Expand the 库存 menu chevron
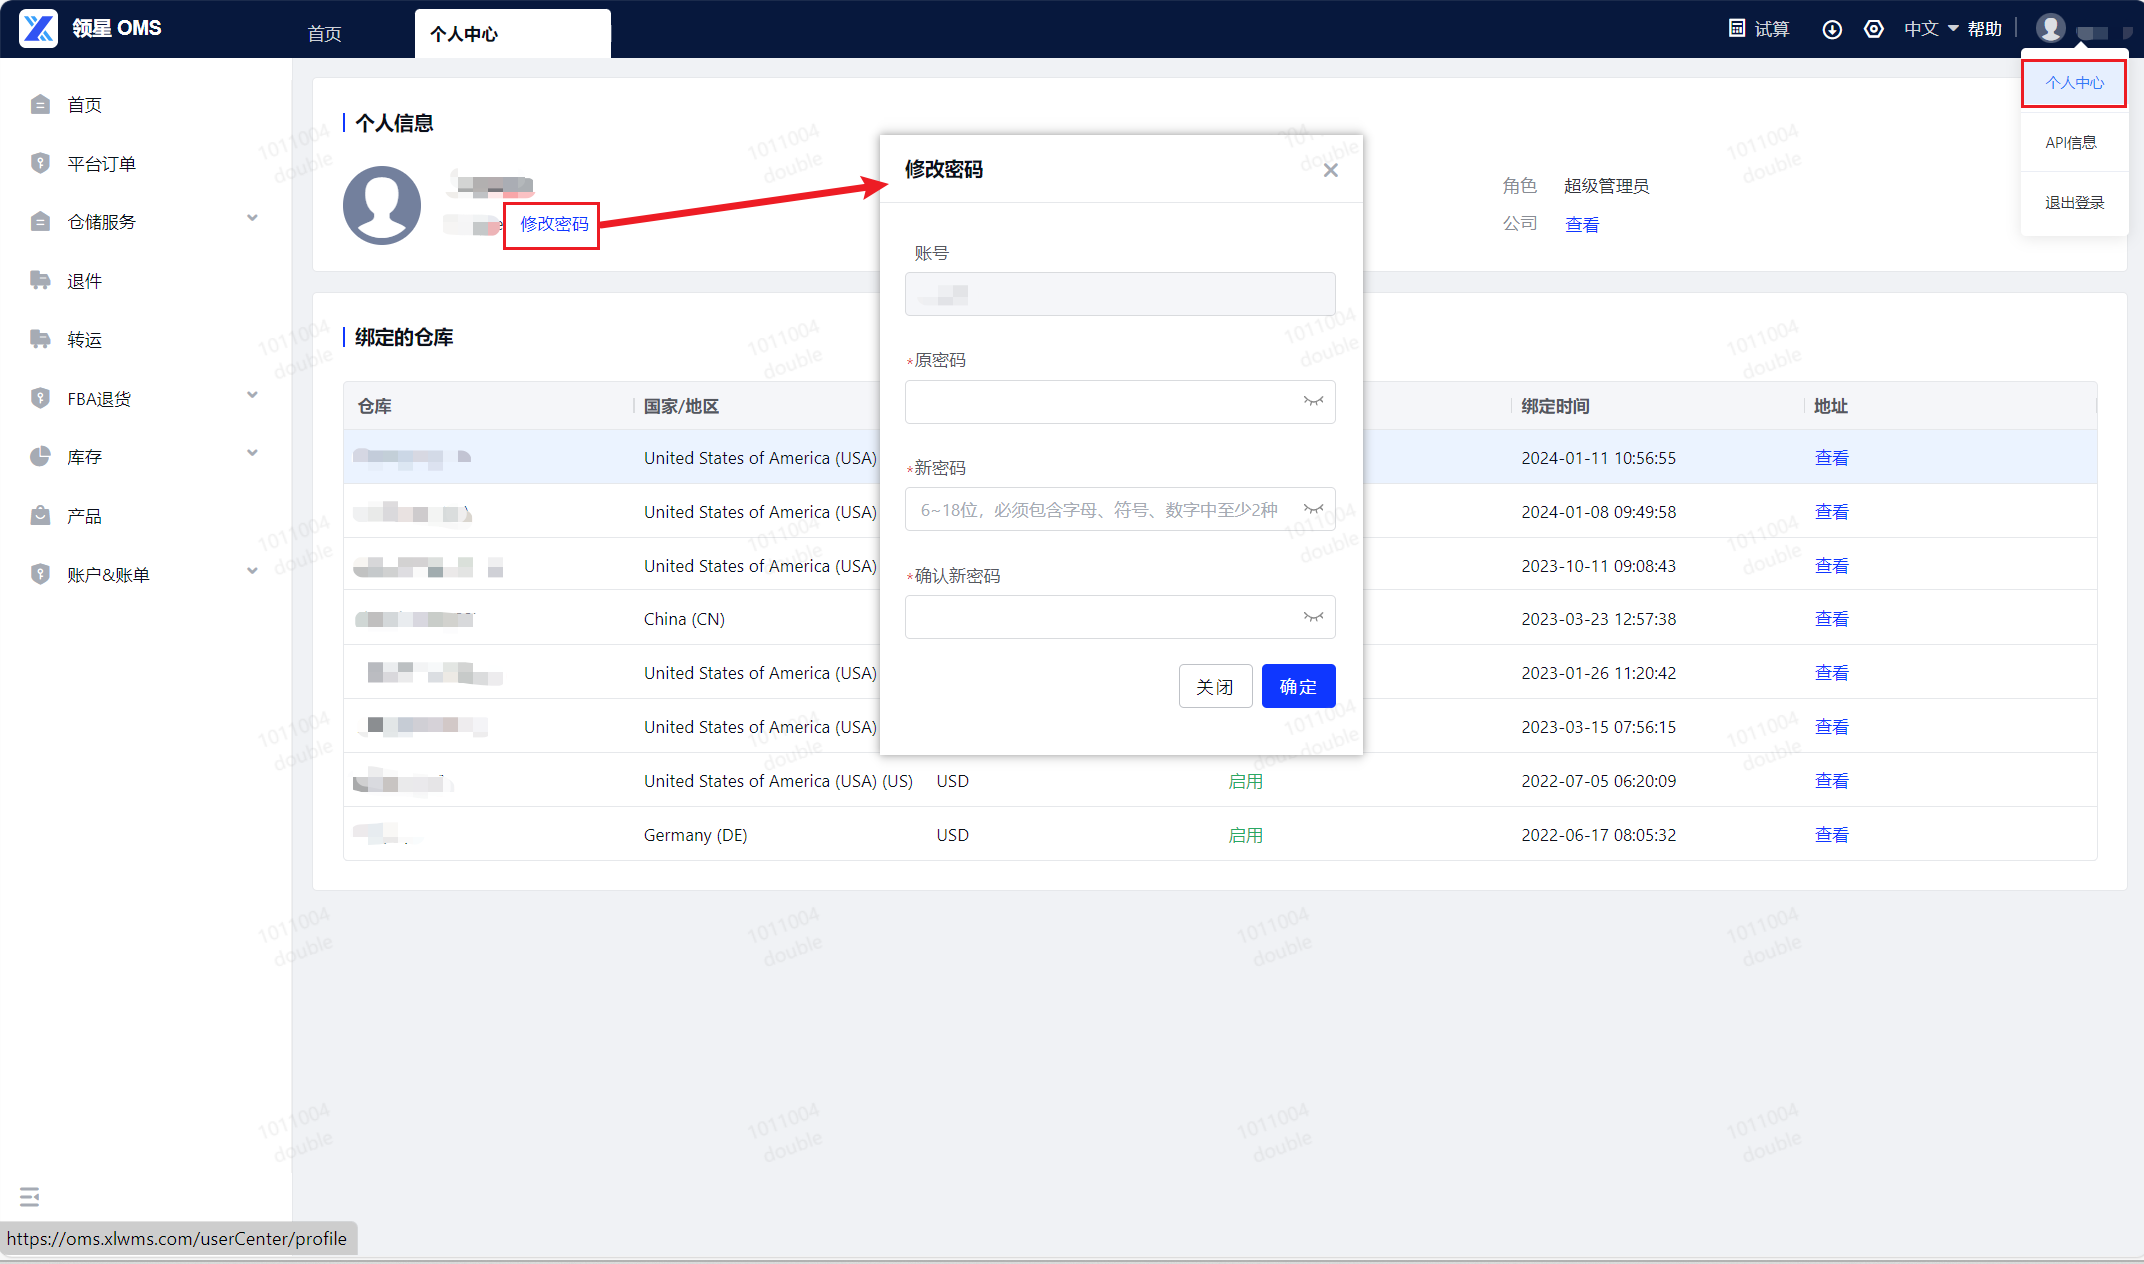Screen dimensions: 2144x1264 tap(252, 453)
